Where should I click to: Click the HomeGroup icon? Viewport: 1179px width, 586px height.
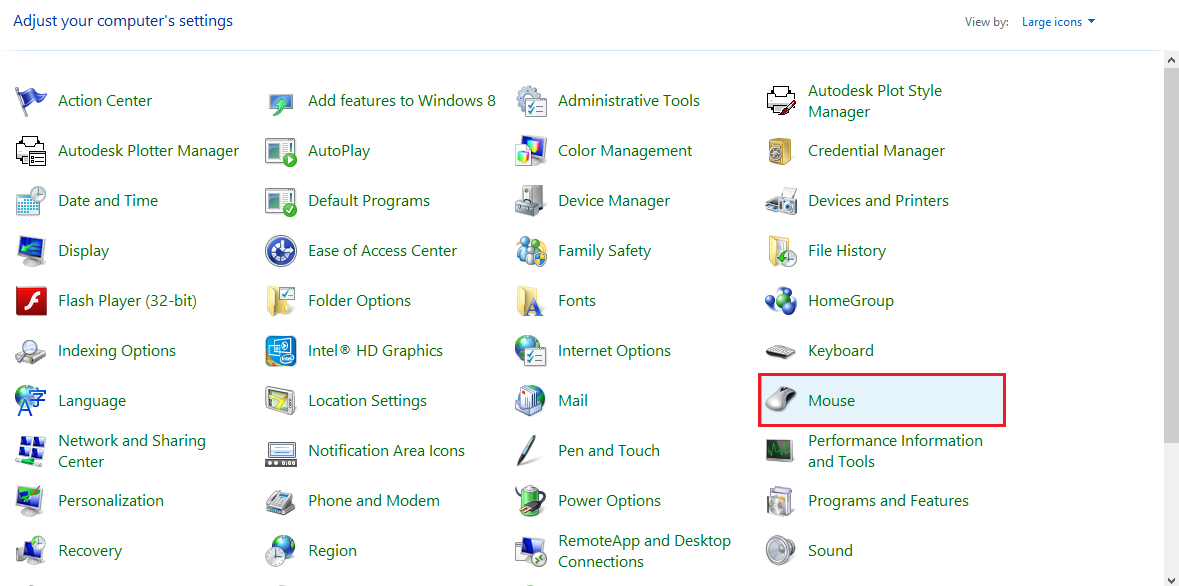[780, 301]
